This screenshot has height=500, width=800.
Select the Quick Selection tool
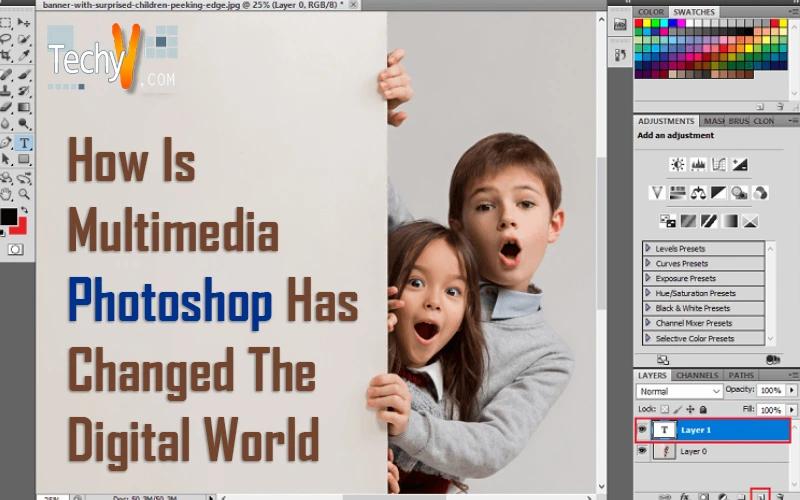pyautogui.click(x=23, y=39)
